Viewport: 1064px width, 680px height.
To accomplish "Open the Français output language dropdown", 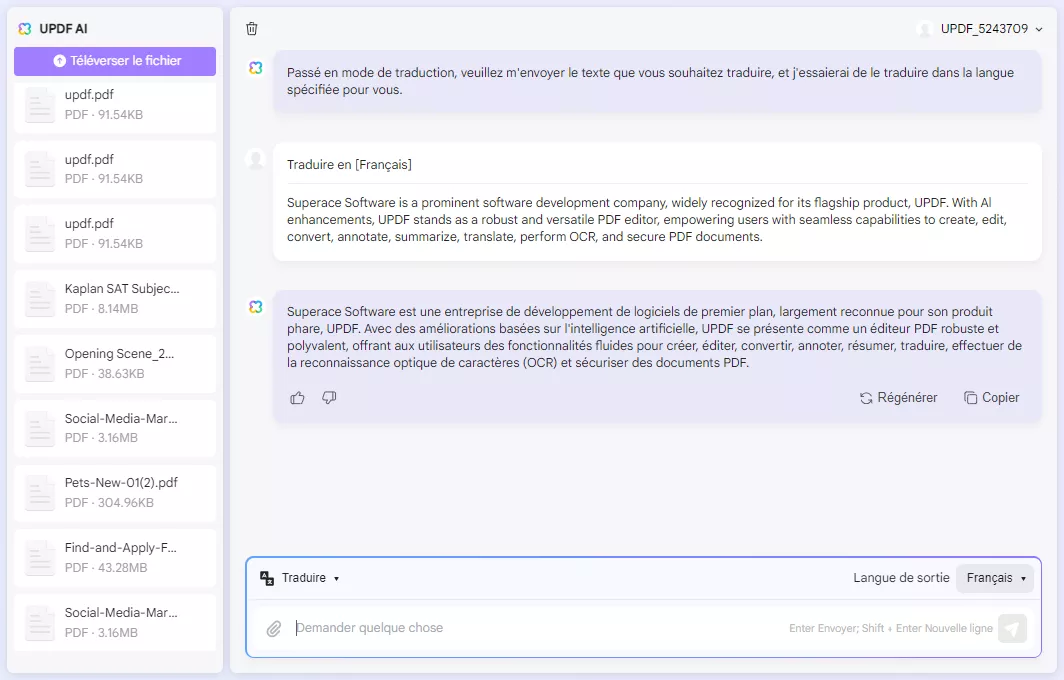I will 994,578.
